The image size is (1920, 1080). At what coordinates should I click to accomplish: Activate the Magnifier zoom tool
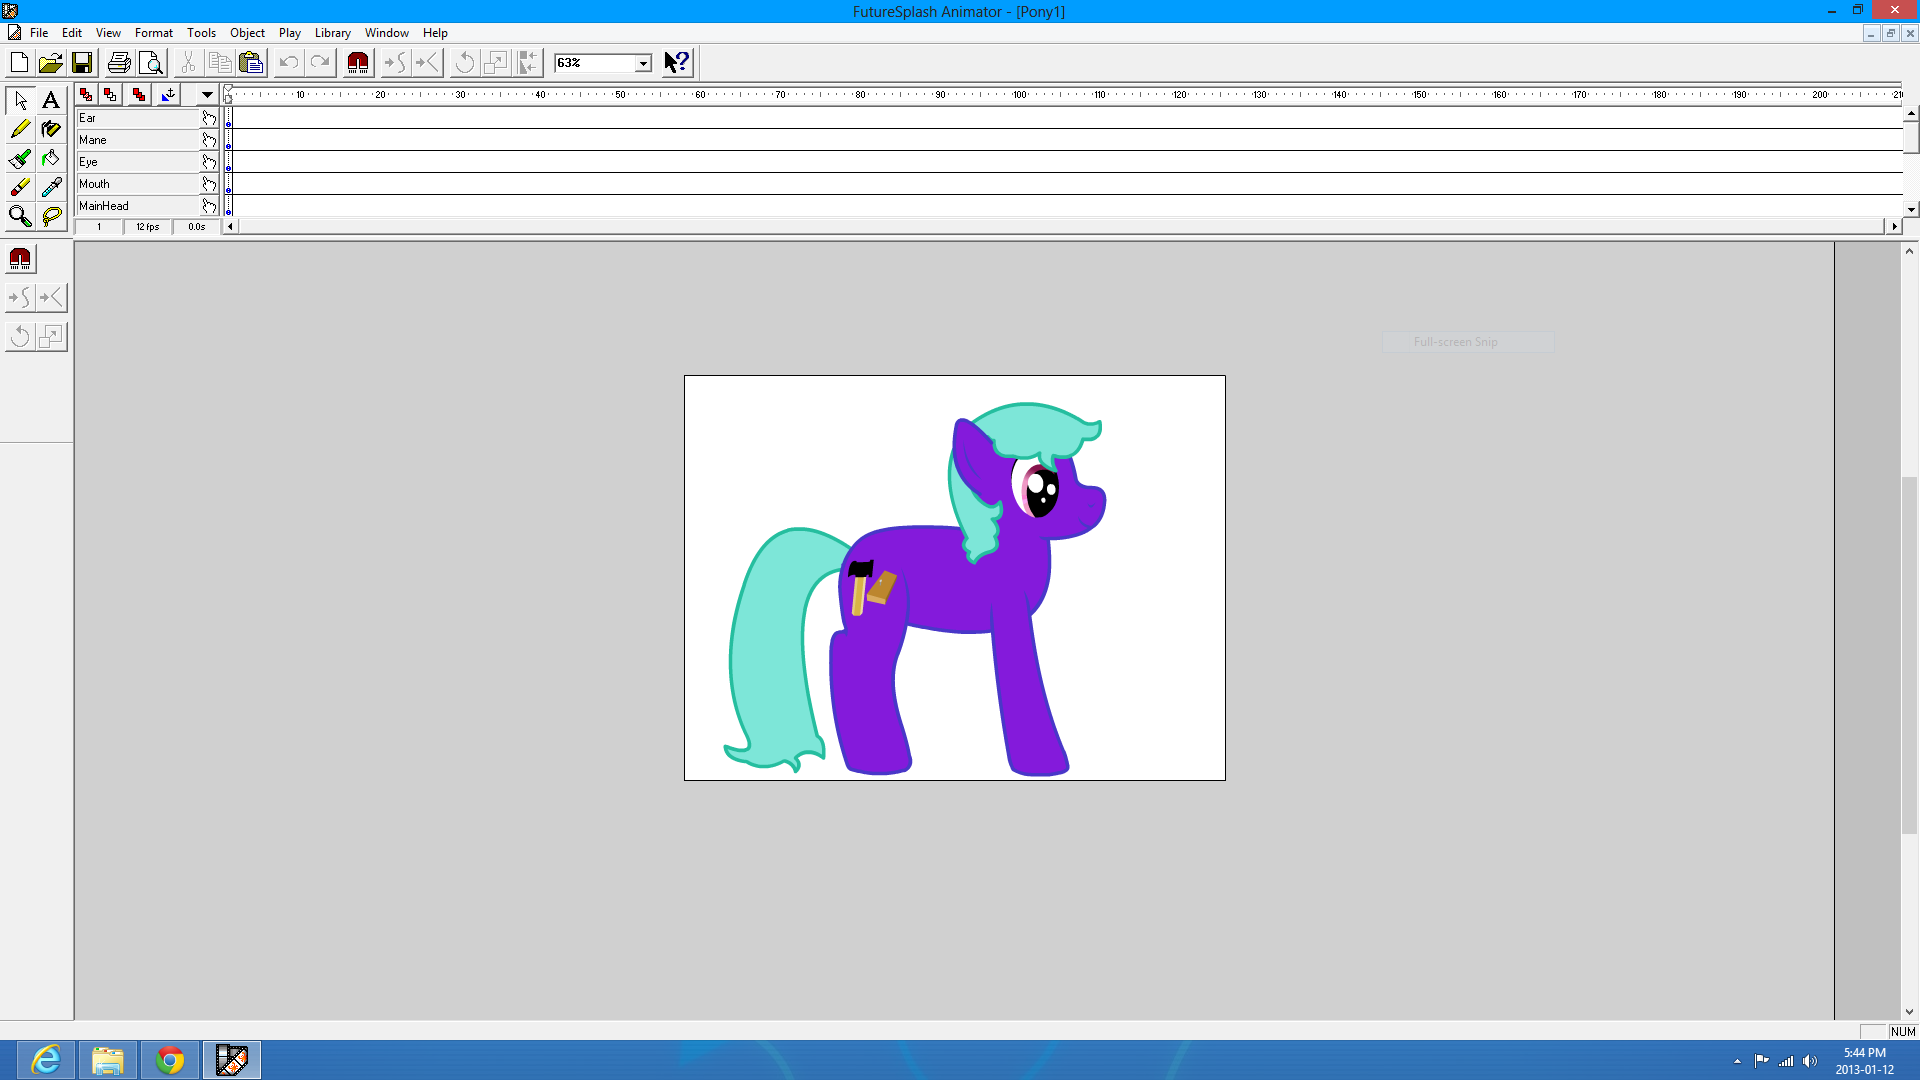tap(20, 216)
